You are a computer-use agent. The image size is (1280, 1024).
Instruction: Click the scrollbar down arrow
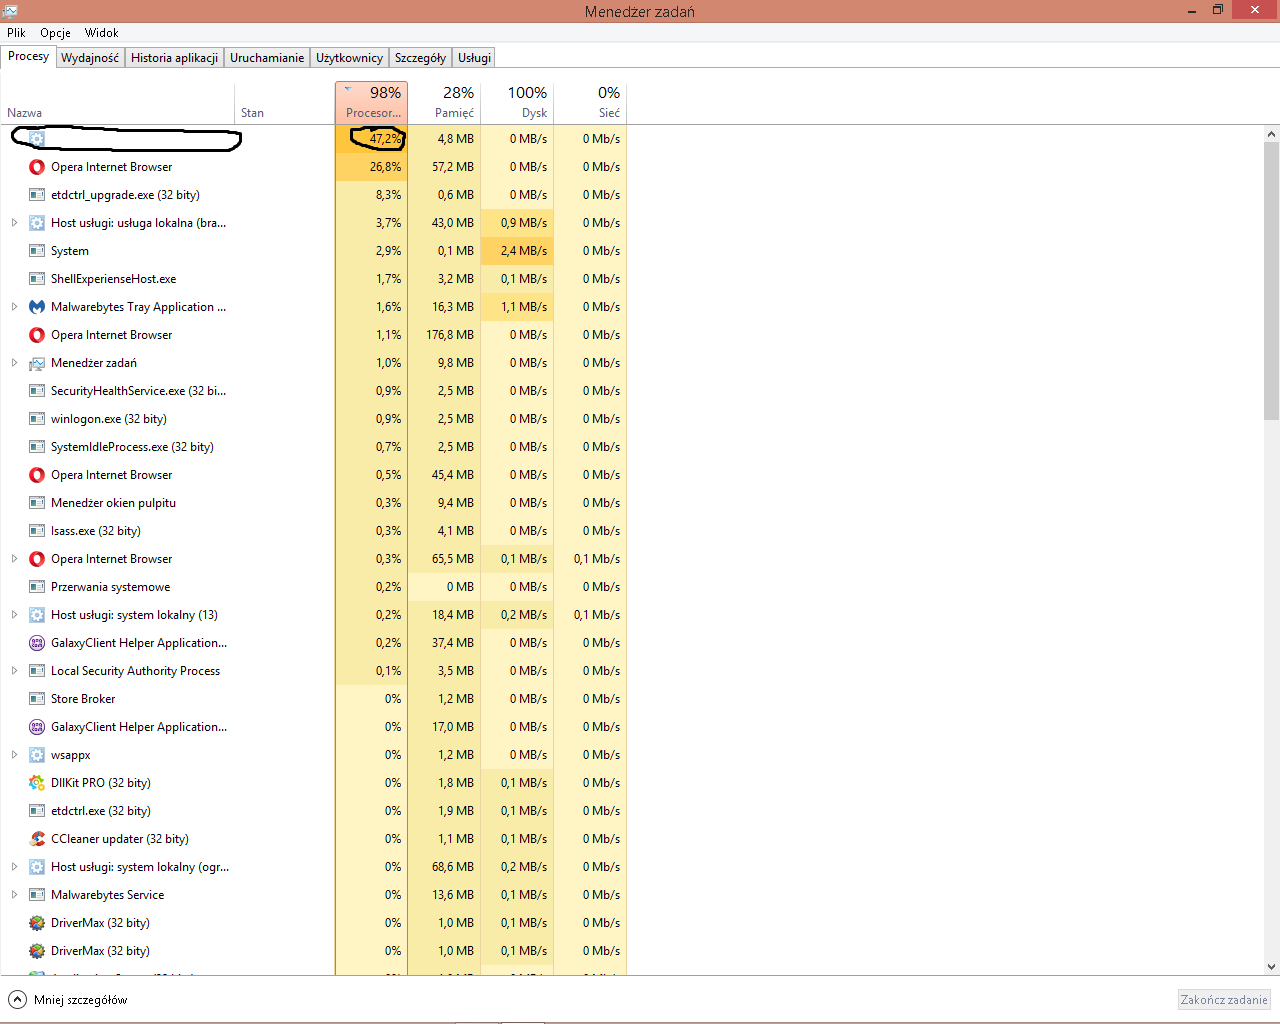click(x=1271, y=967)
